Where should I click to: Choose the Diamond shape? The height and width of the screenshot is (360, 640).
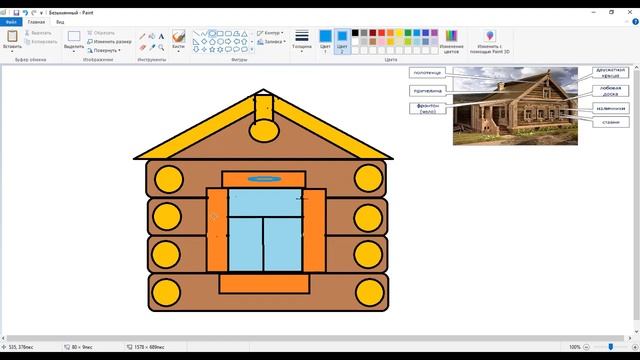(204, 42)
